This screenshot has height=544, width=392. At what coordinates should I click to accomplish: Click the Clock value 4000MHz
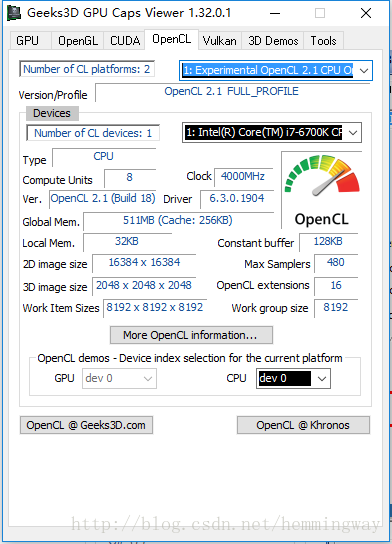[243, 177]
